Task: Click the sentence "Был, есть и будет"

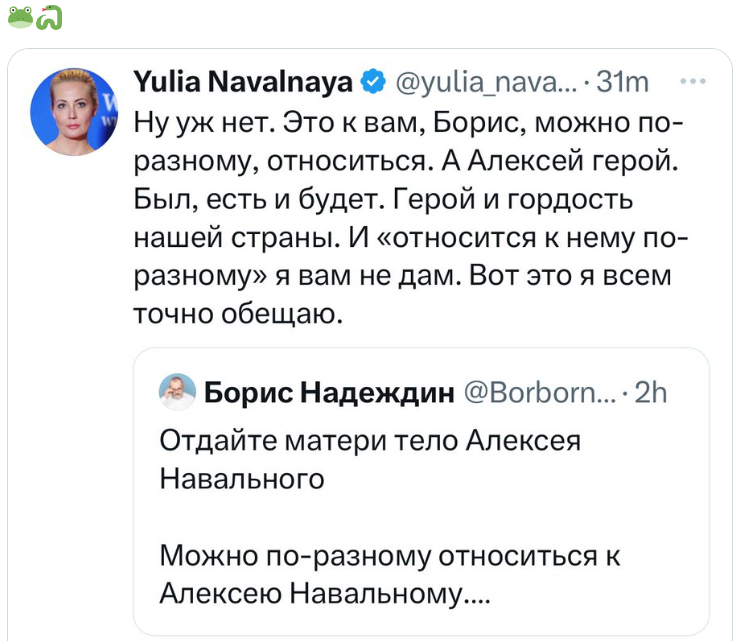Action: [255, 202]
